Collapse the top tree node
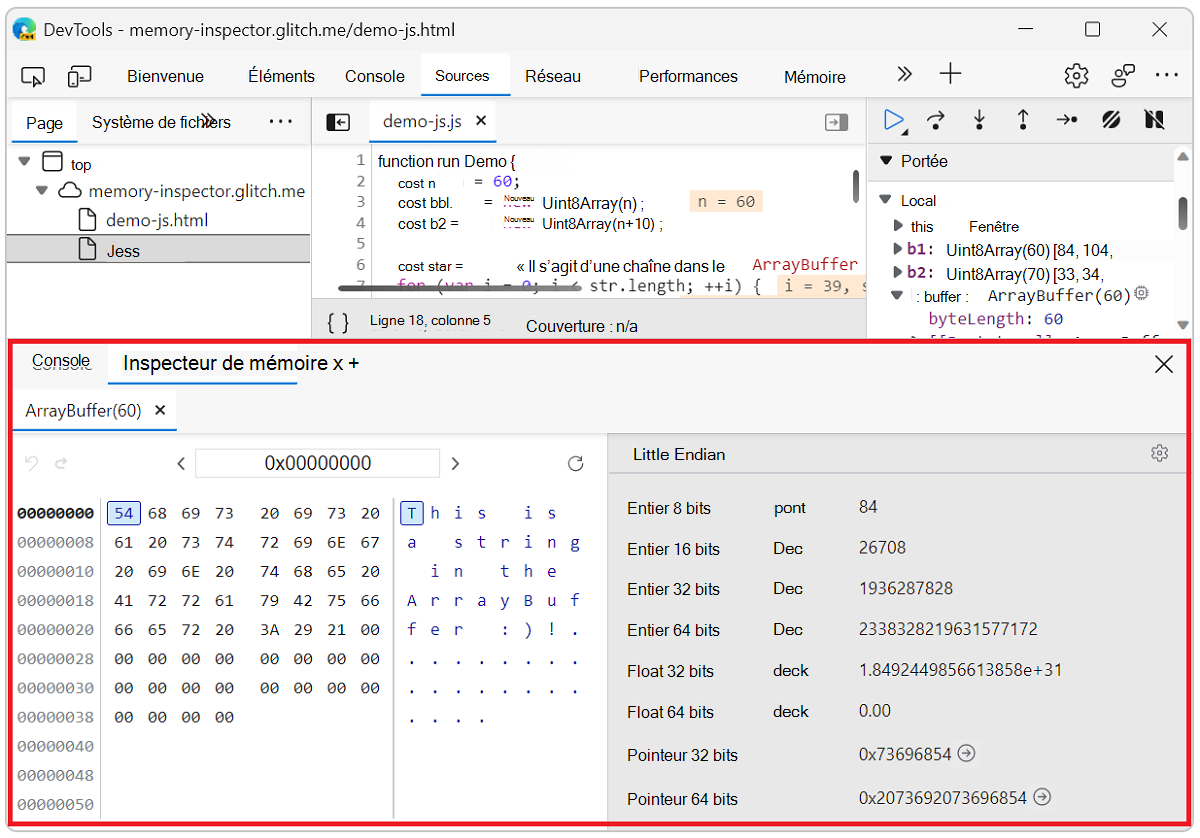Viewport: 1200px width, 838px height. pos(25,161)
